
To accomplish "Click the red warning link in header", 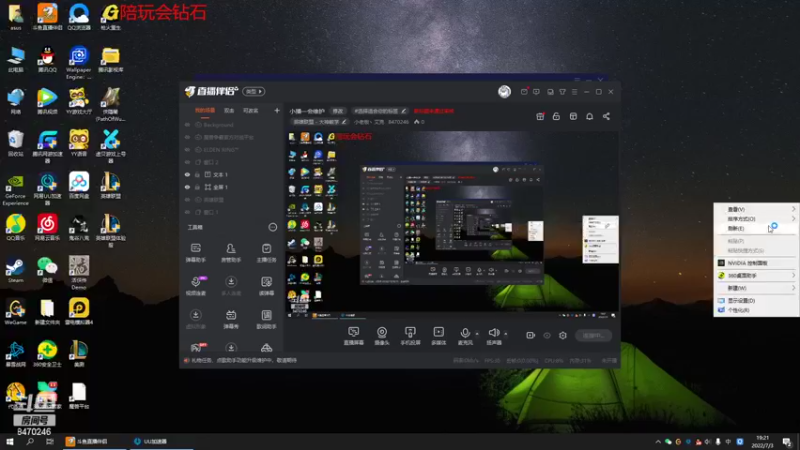I will (434, 111).
